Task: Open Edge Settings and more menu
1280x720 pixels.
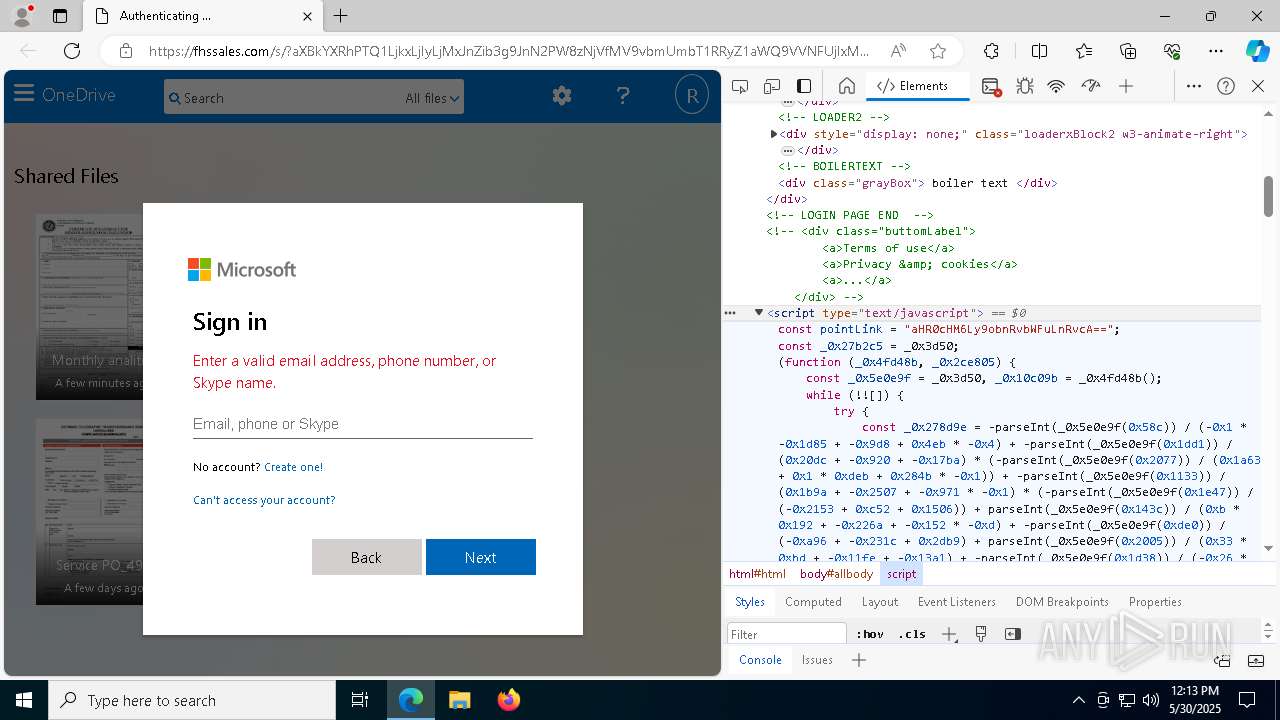Action: (1216, 51)
